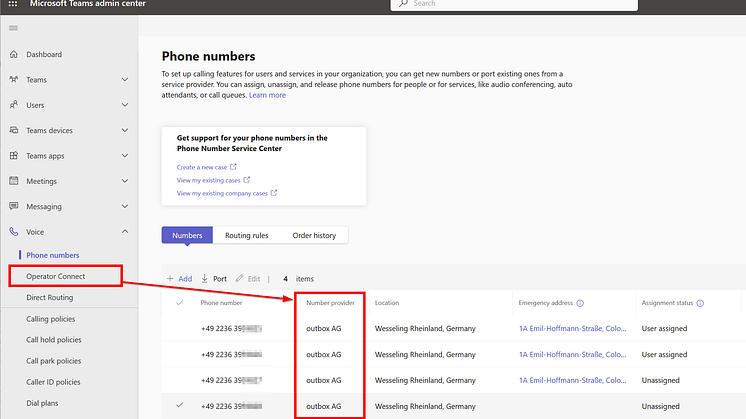Click View my existing company cases link

click(222, 193)
